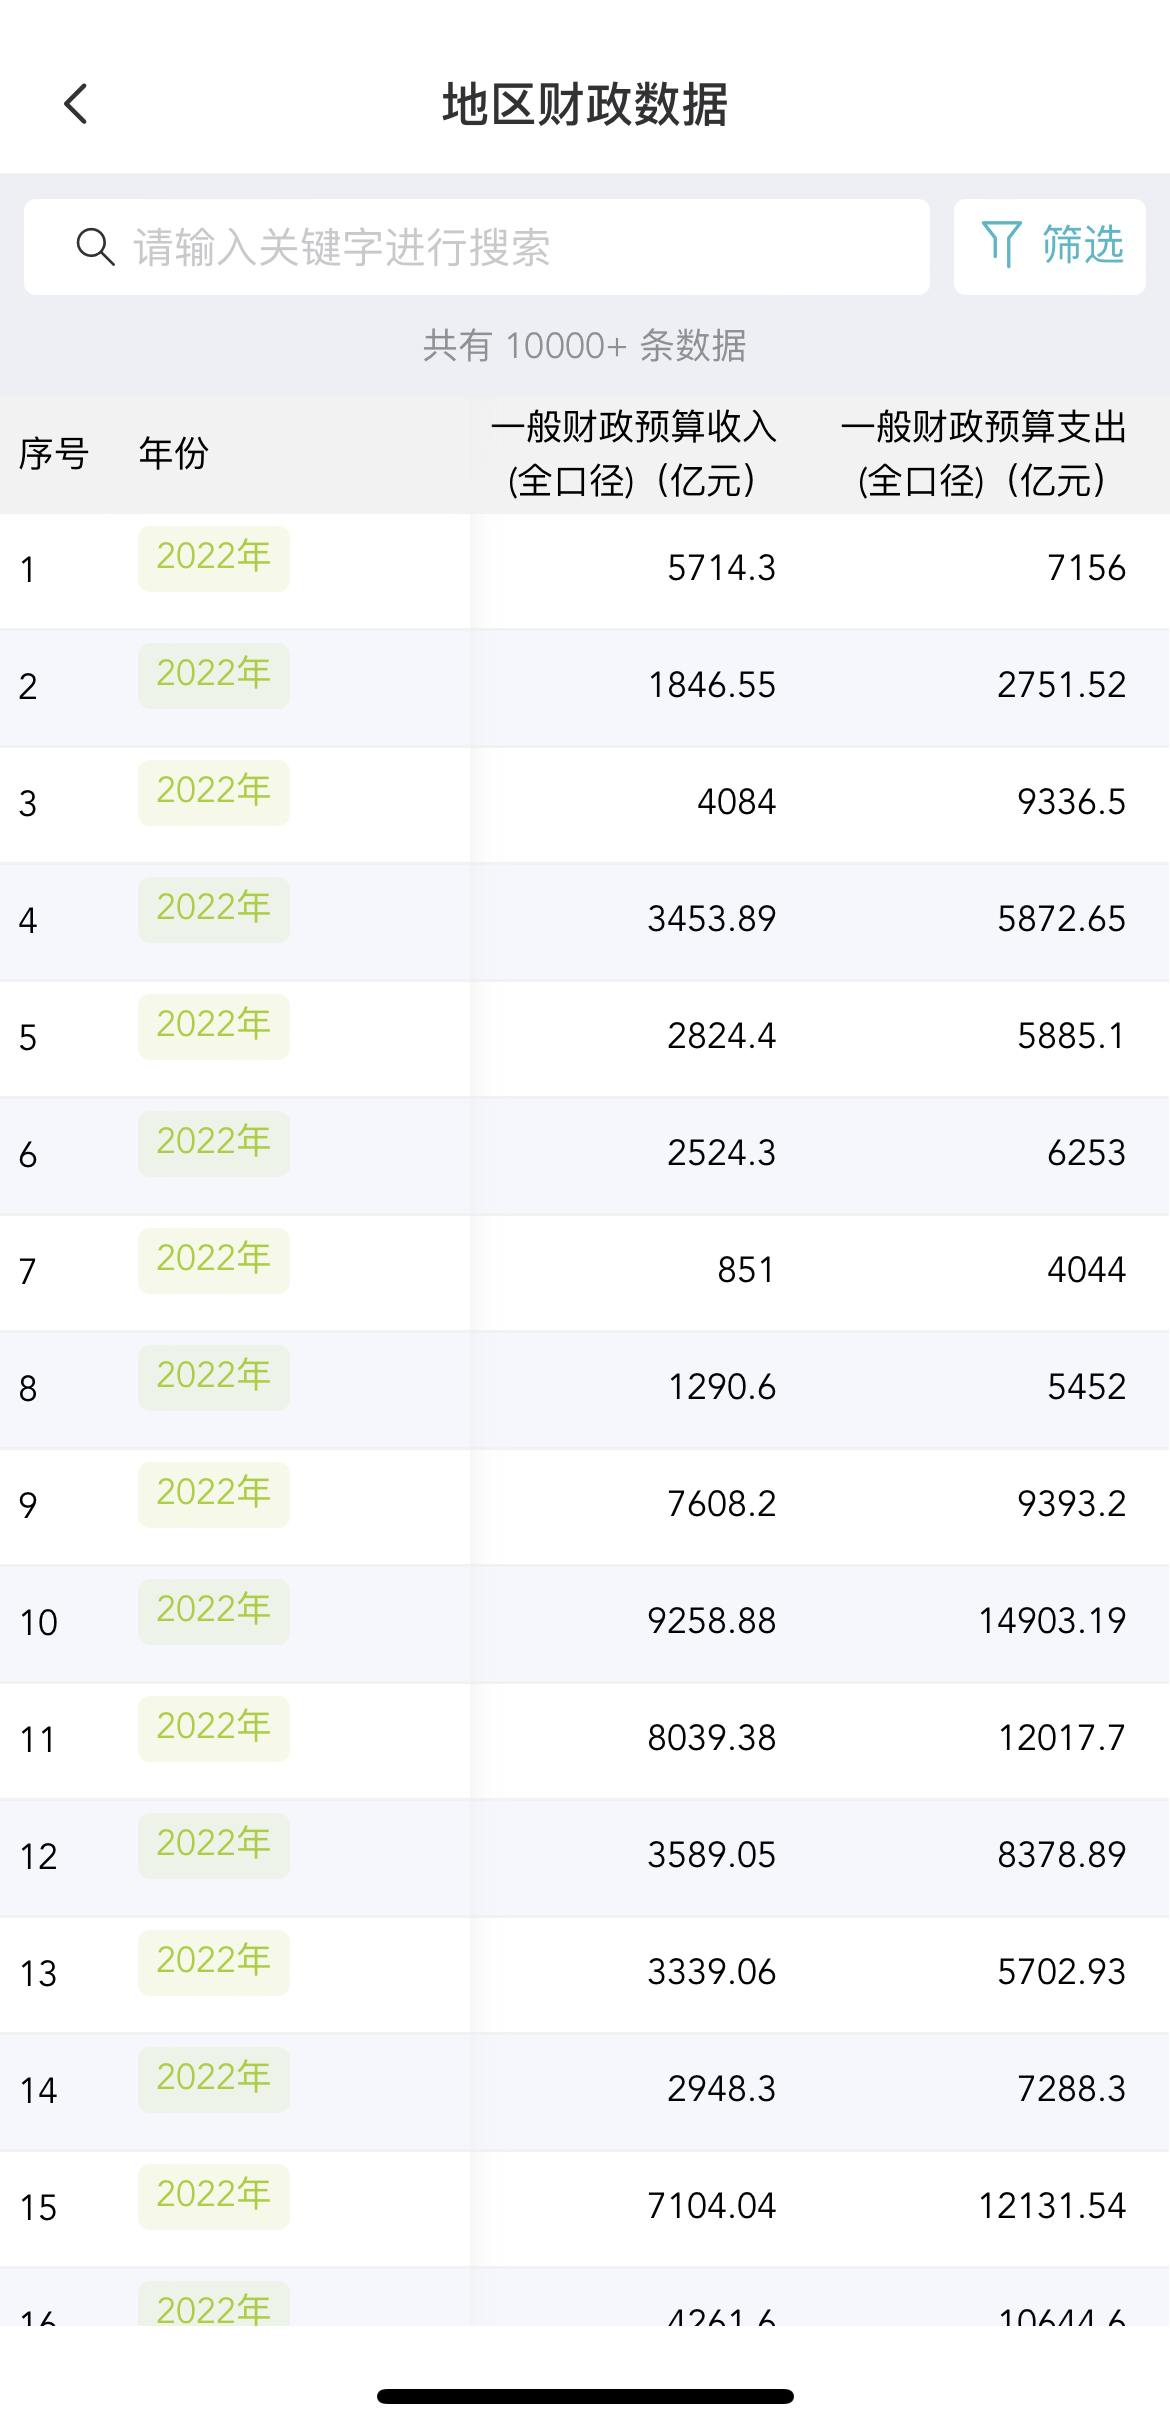Open row 12 with income 3589.05

[585, 1857]
